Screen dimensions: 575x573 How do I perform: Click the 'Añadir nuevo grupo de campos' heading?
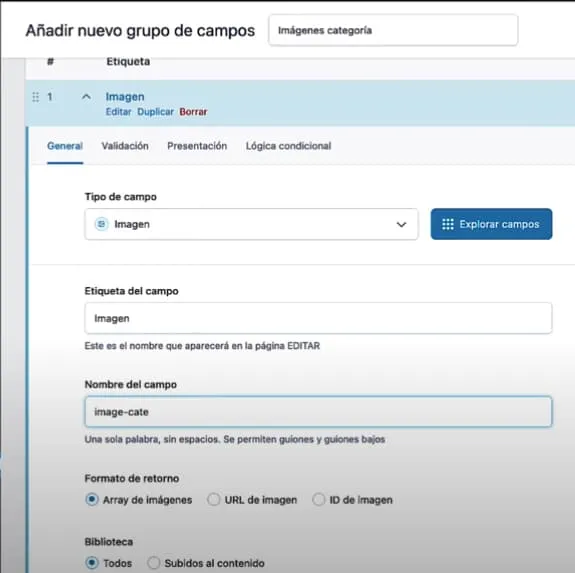[140, 30]
